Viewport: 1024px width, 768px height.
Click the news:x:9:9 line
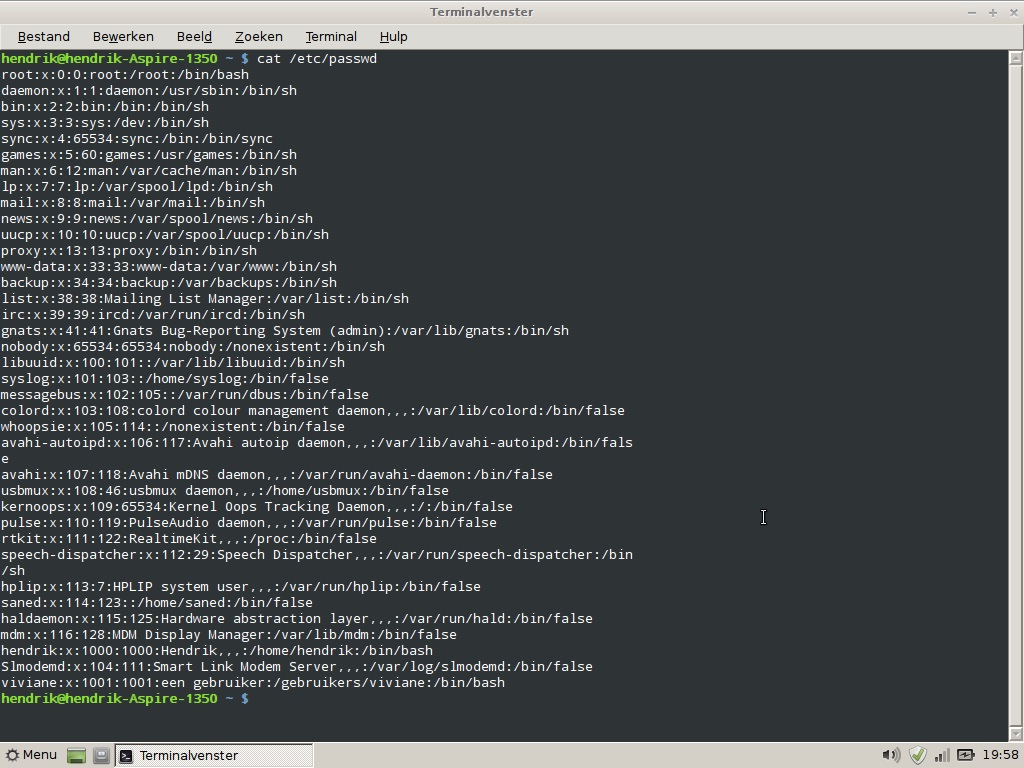tap(157, 219)
